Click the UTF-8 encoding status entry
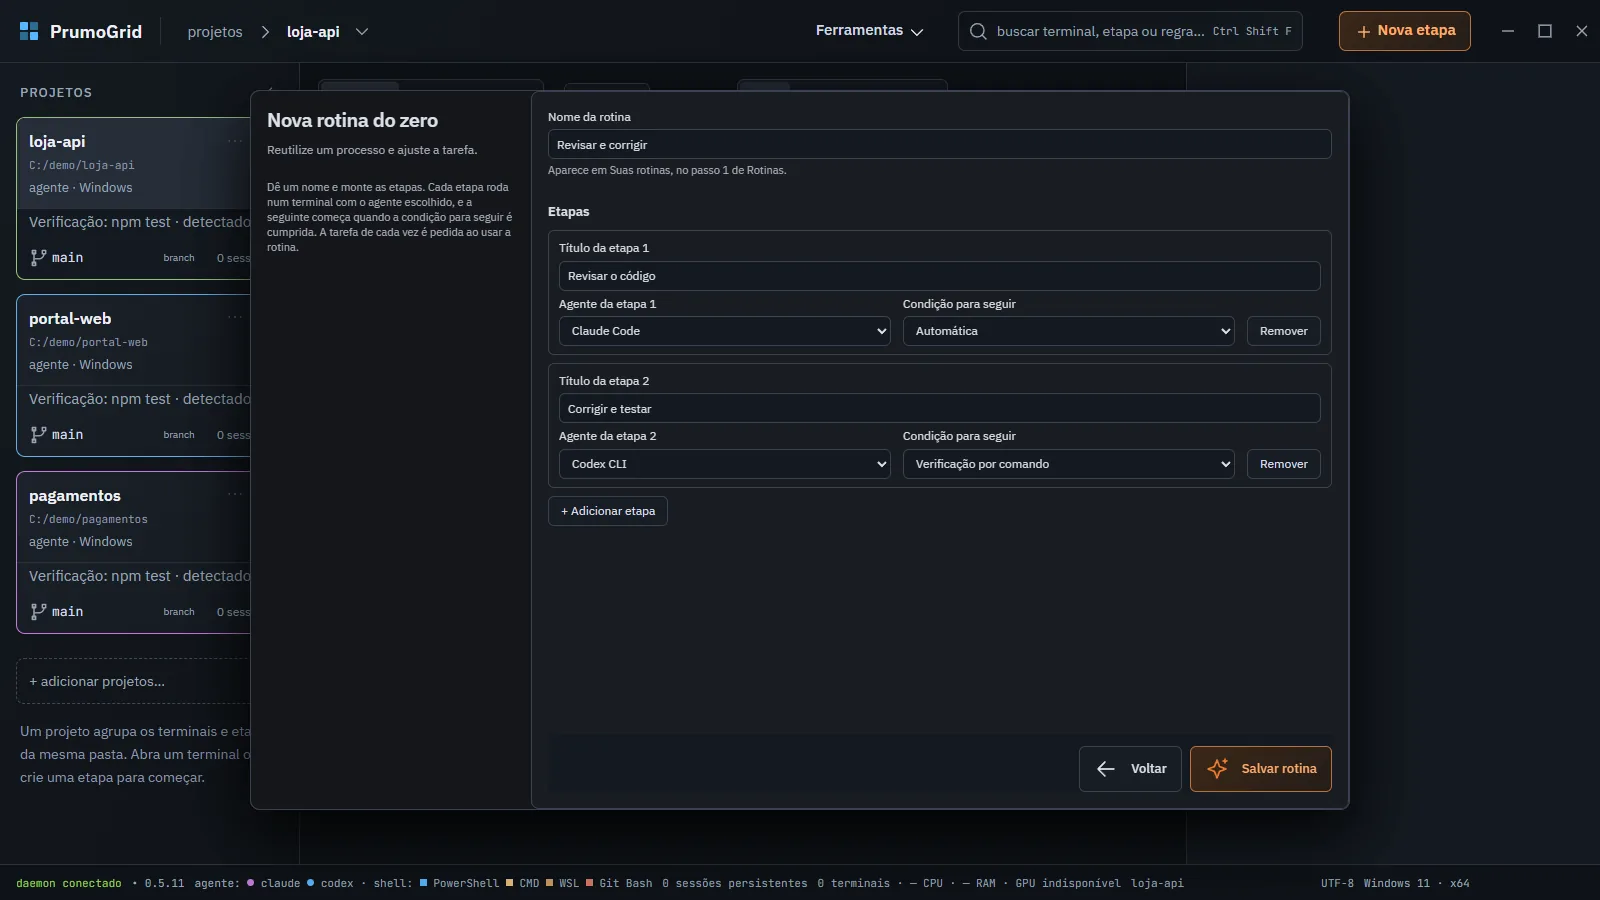 [1337, 883]
